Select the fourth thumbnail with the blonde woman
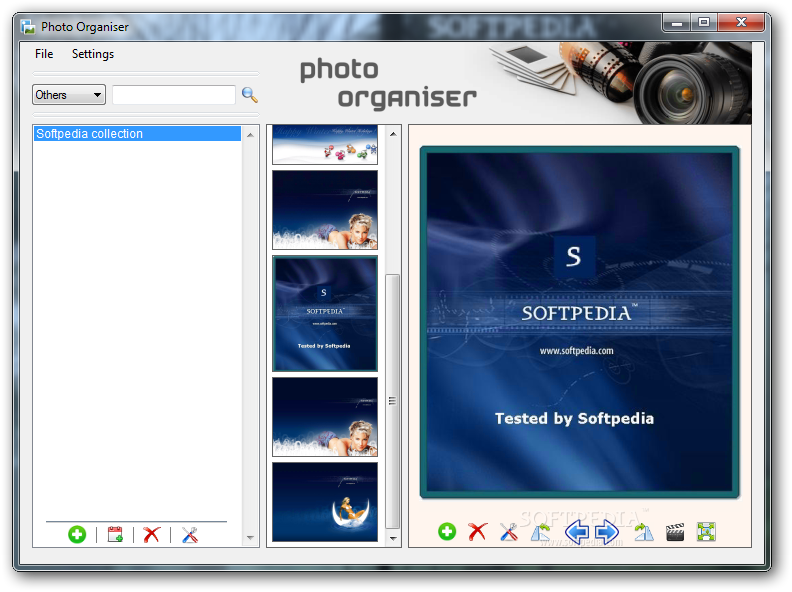 point(325,417)
